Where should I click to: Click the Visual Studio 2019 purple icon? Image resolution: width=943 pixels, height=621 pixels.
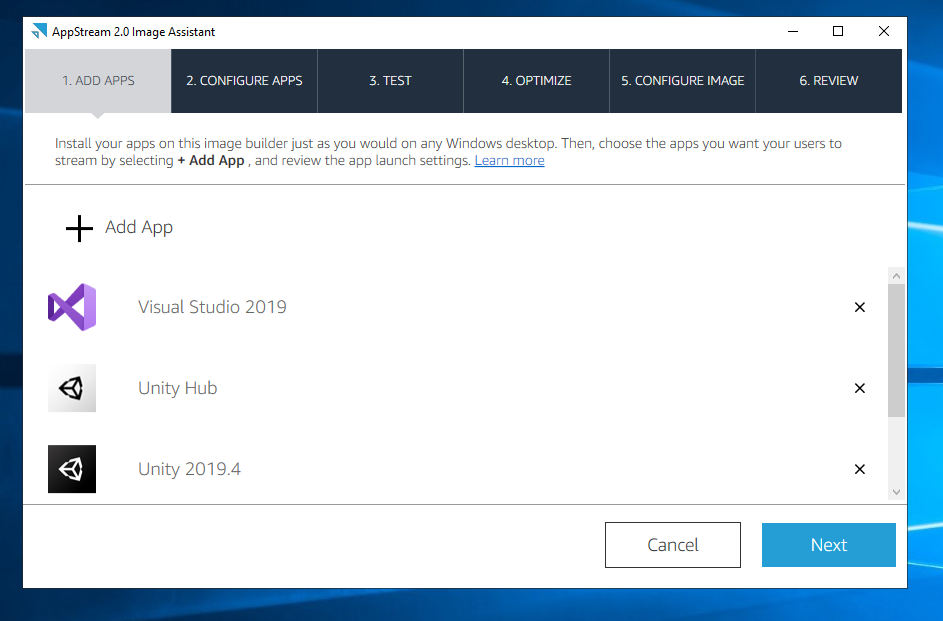[72, 307]
